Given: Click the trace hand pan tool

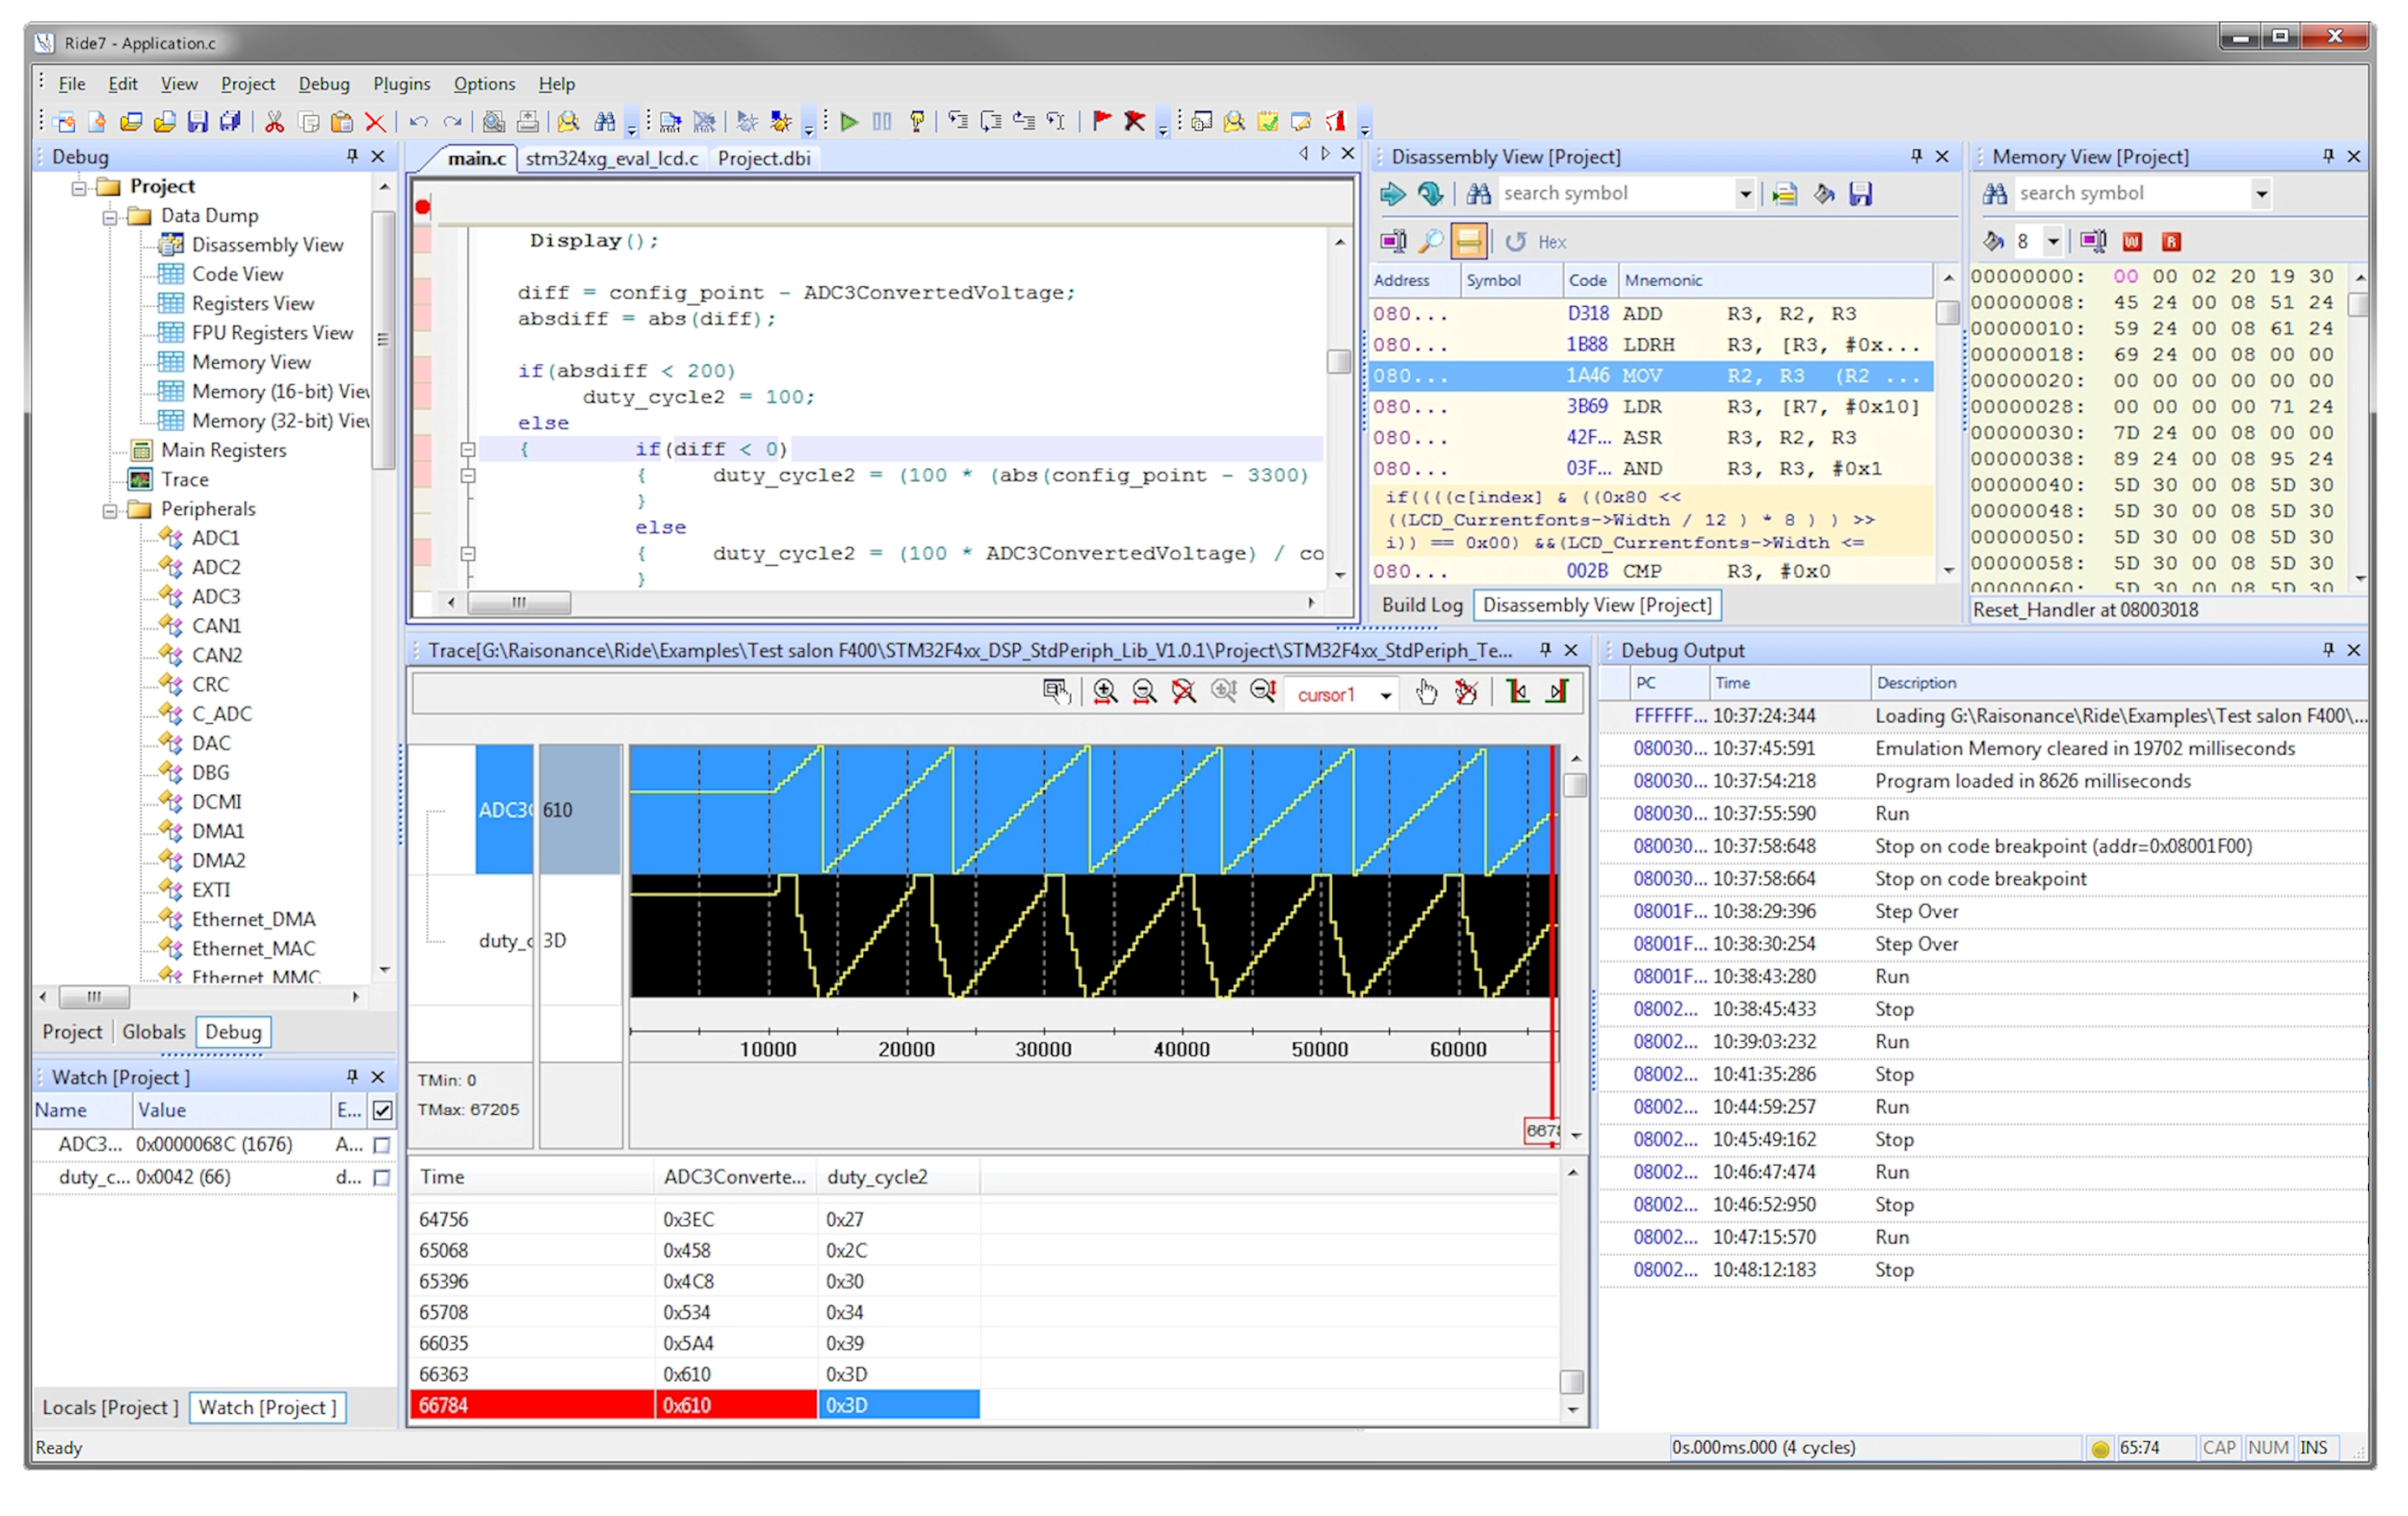Looking at the screenshot, I should pos(1426,692).
